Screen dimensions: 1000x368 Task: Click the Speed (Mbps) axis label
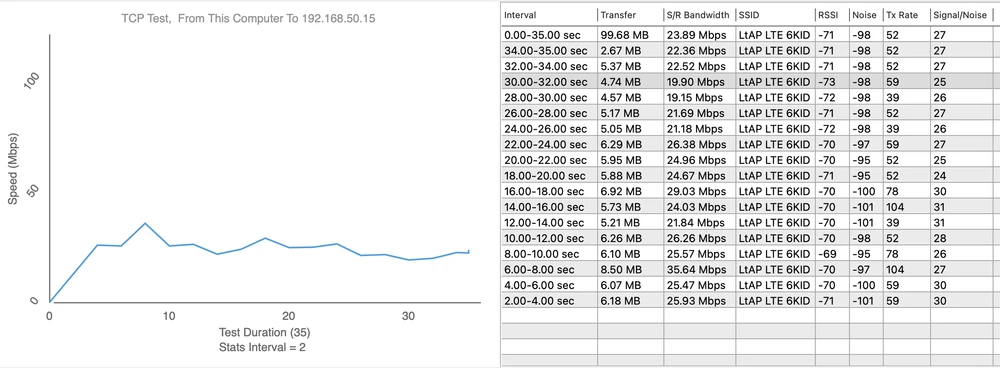coord(13,169)
